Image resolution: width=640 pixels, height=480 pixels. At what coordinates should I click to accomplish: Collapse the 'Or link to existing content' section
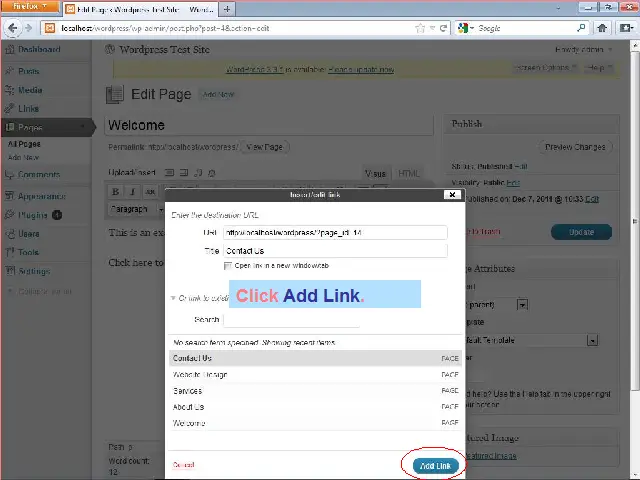(x=173, y=298)
